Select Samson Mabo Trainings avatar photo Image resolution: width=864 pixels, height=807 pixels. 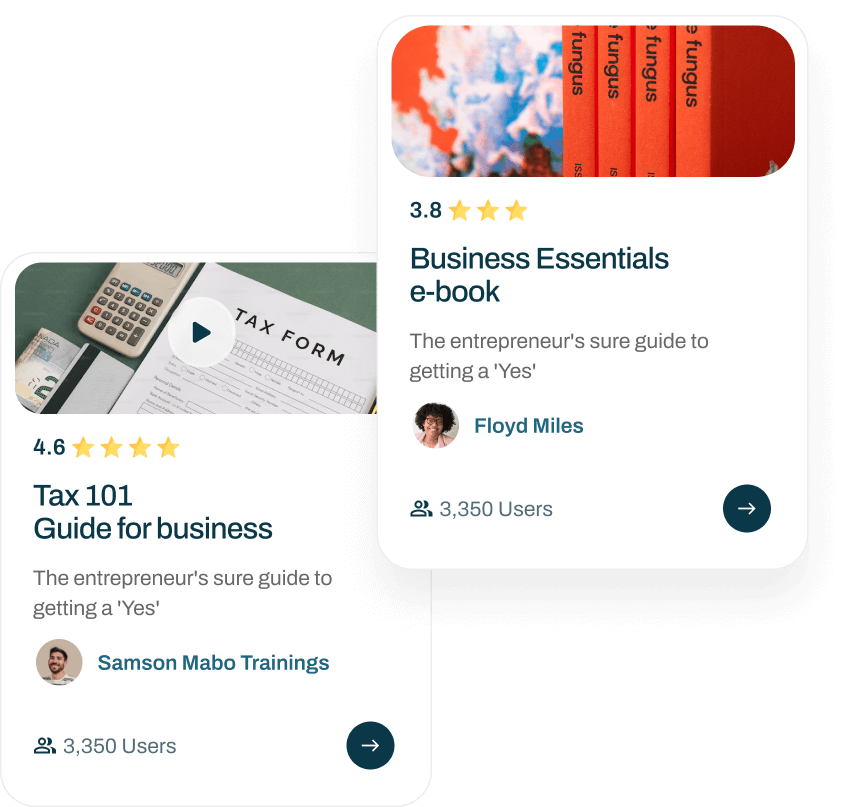pos(59,662)
